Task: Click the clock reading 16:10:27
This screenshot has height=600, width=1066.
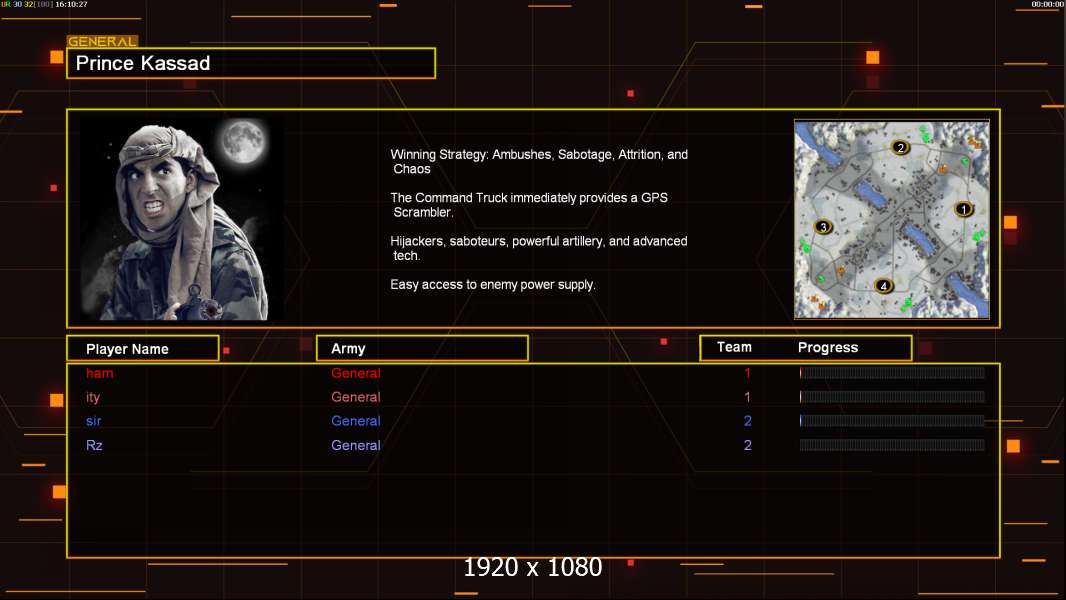Action: pyautogui.click(x=71, y=4)
